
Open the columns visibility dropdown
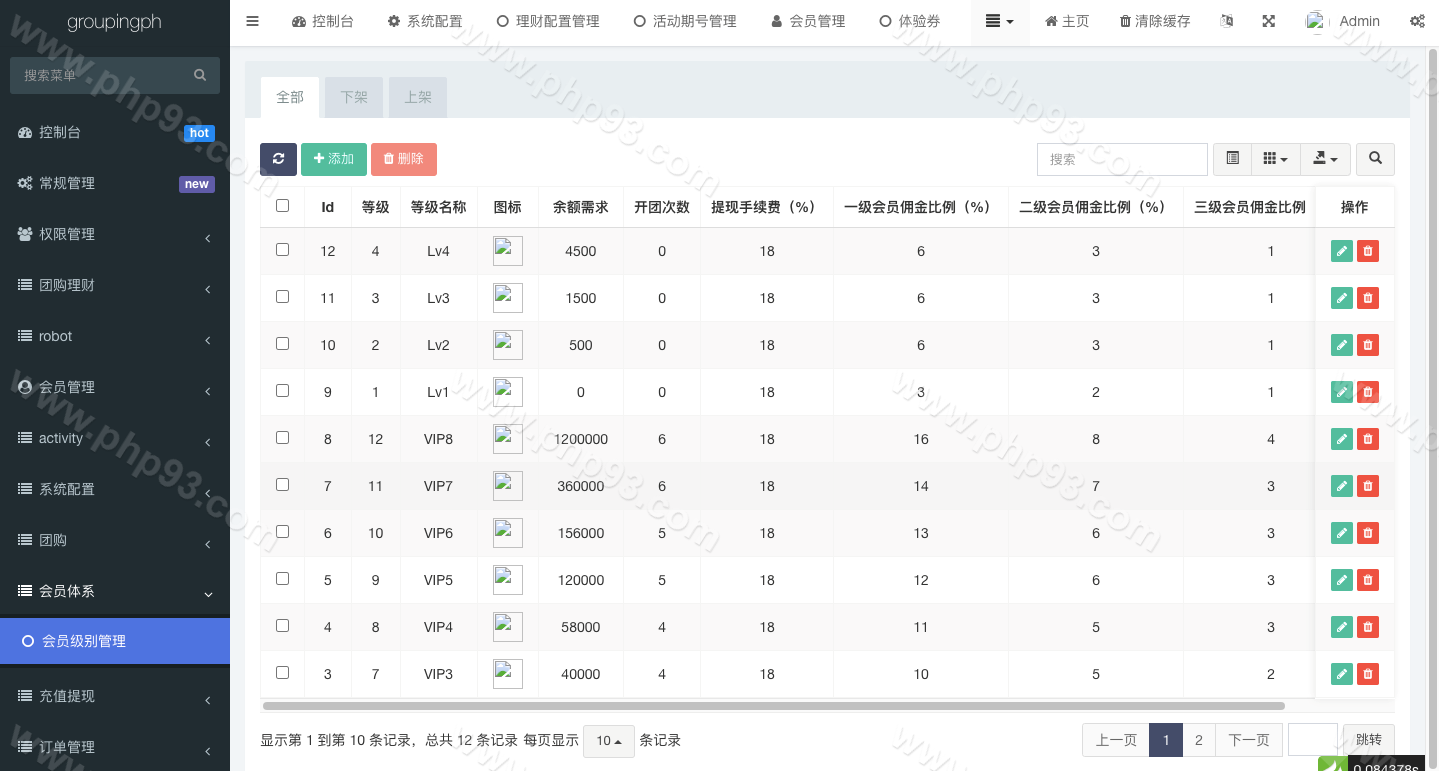click(x=1275, y=159)
